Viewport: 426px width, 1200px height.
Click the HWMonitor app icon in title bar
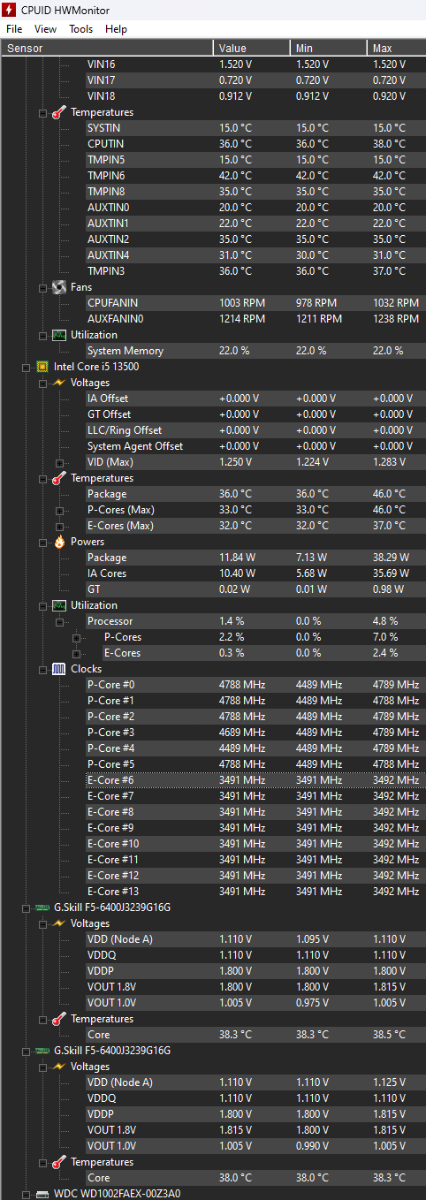point(9,9)
